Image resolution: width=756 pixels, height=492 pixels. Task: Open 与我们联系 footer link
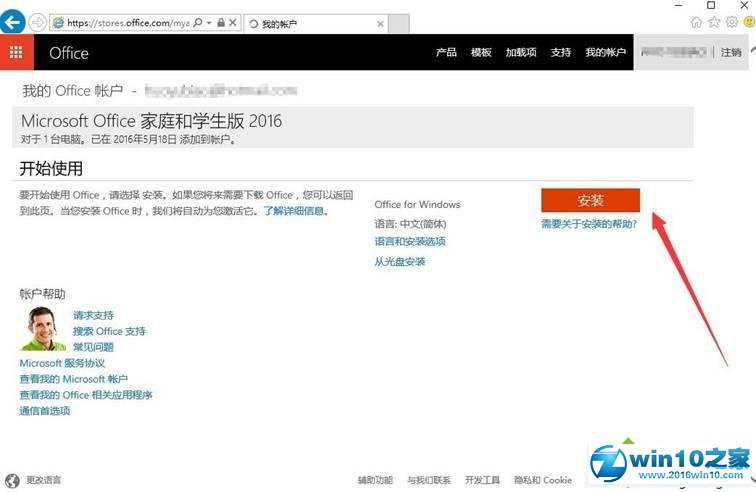[429, 480]
